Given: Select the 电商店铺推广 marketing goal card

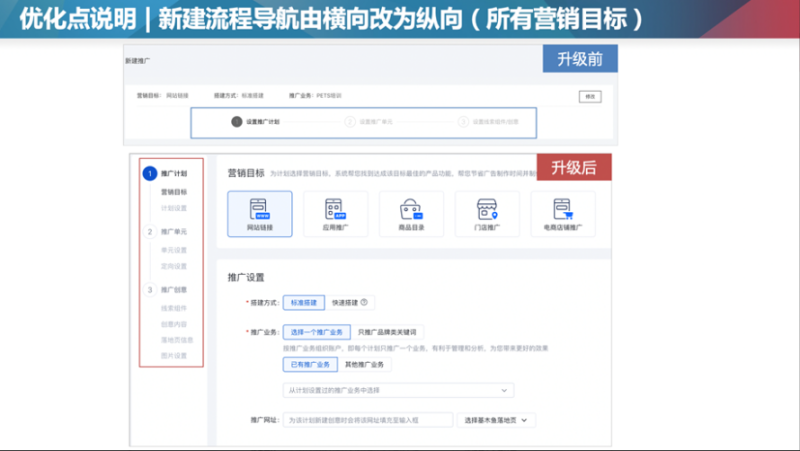Looking at the screenshot, I should pos(563,214).
